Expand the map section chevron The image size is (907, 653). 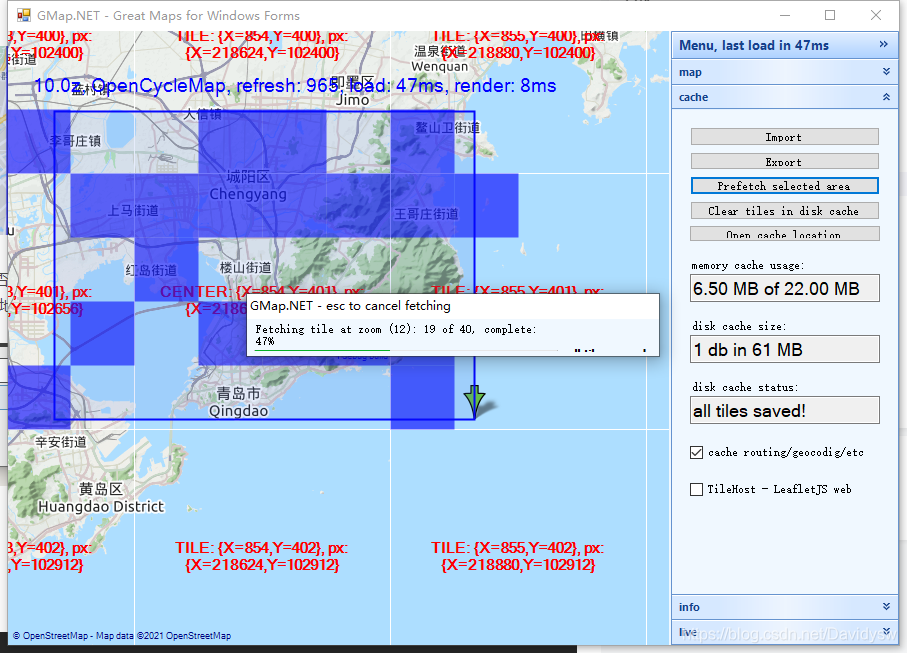[886, 72]
